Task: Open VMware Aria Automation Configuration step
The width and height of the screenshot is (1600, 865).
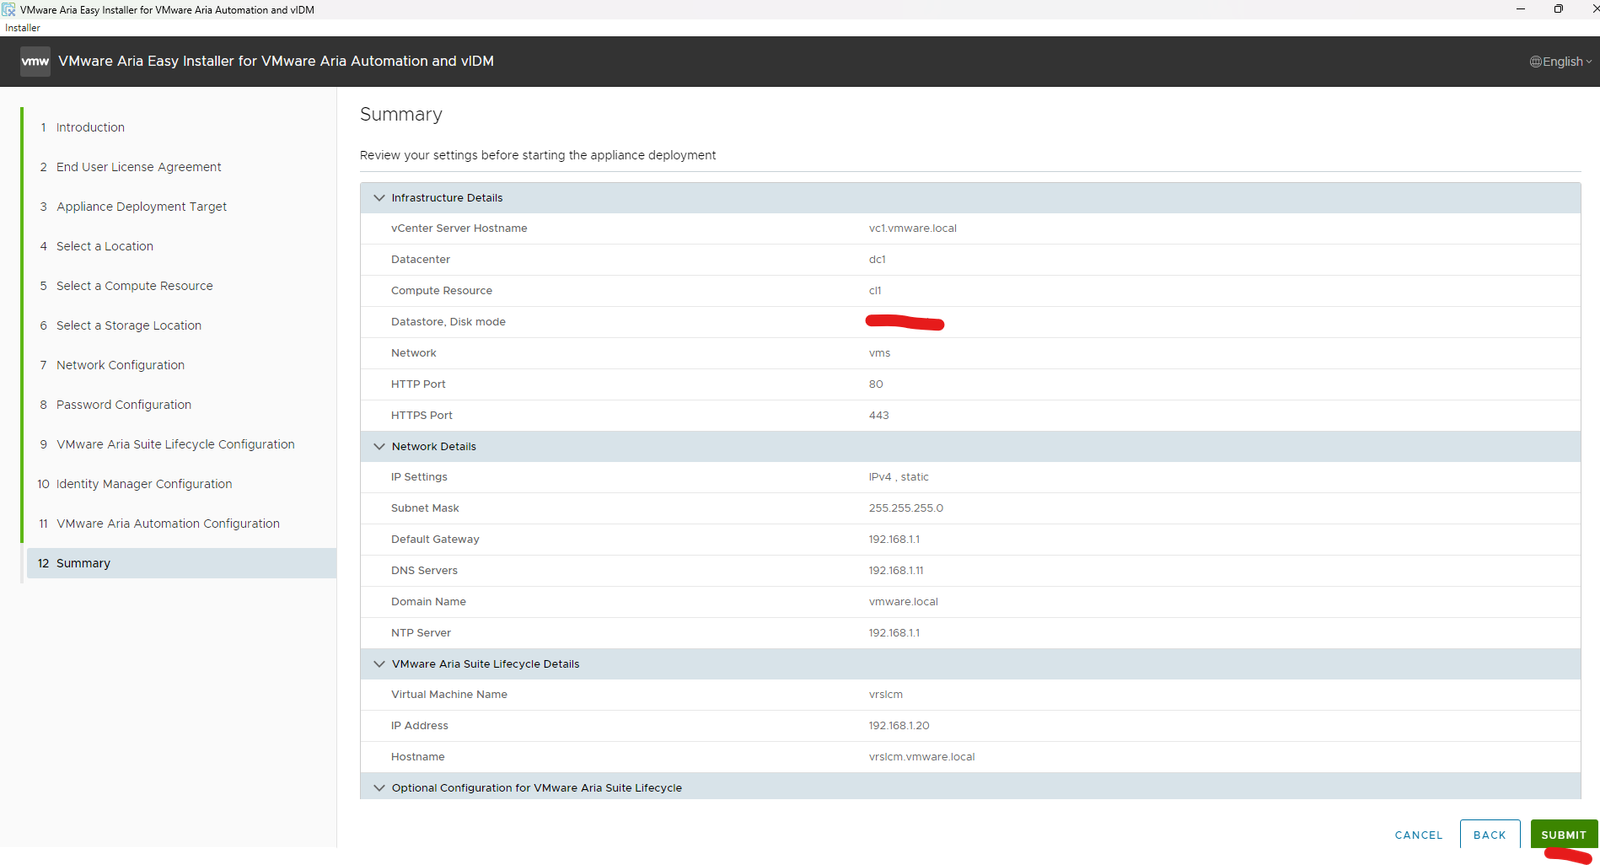Action: click(x=168, y=524)
